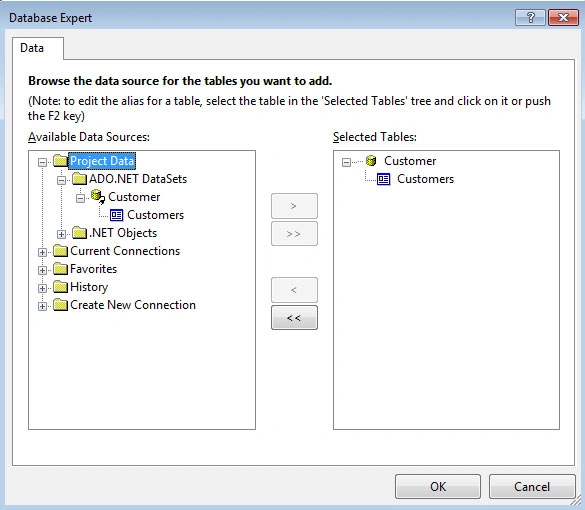Screen dimensions: 585x510
Task: Select the .NET Objects label
Action: (x=123, y=233)
